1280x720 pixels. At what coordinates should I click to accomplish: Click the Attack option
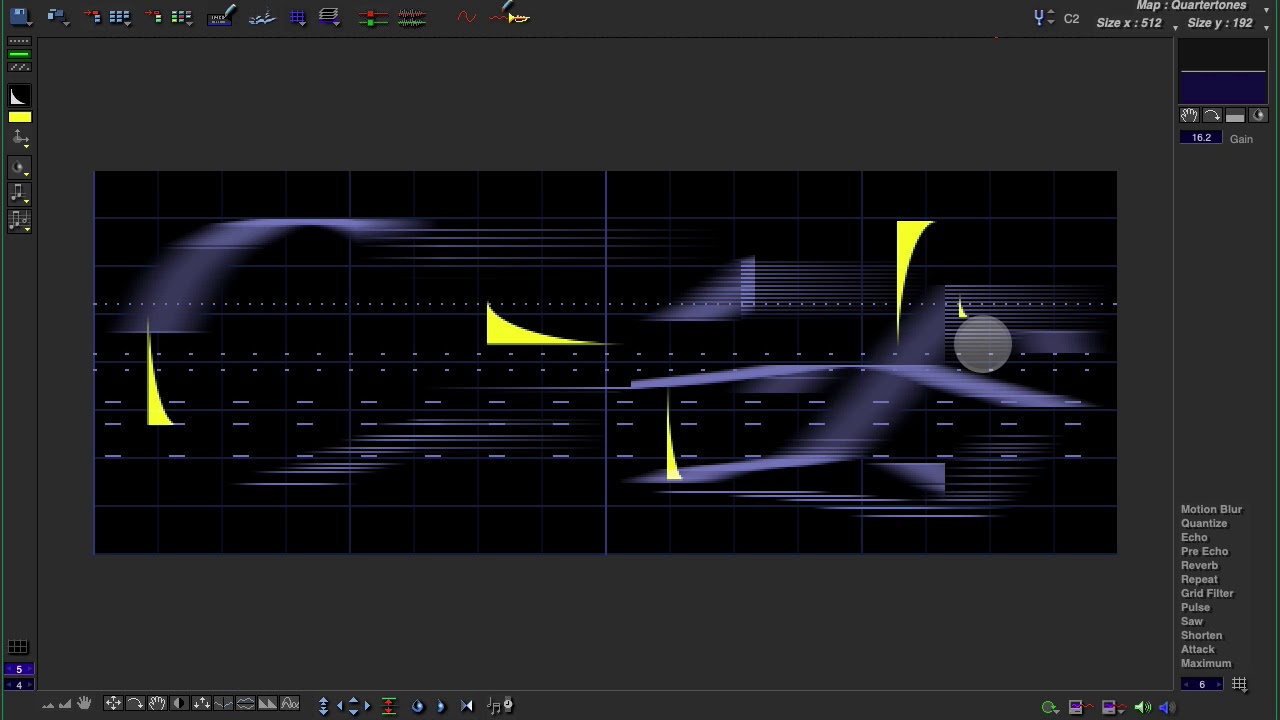pos(1197,649)
